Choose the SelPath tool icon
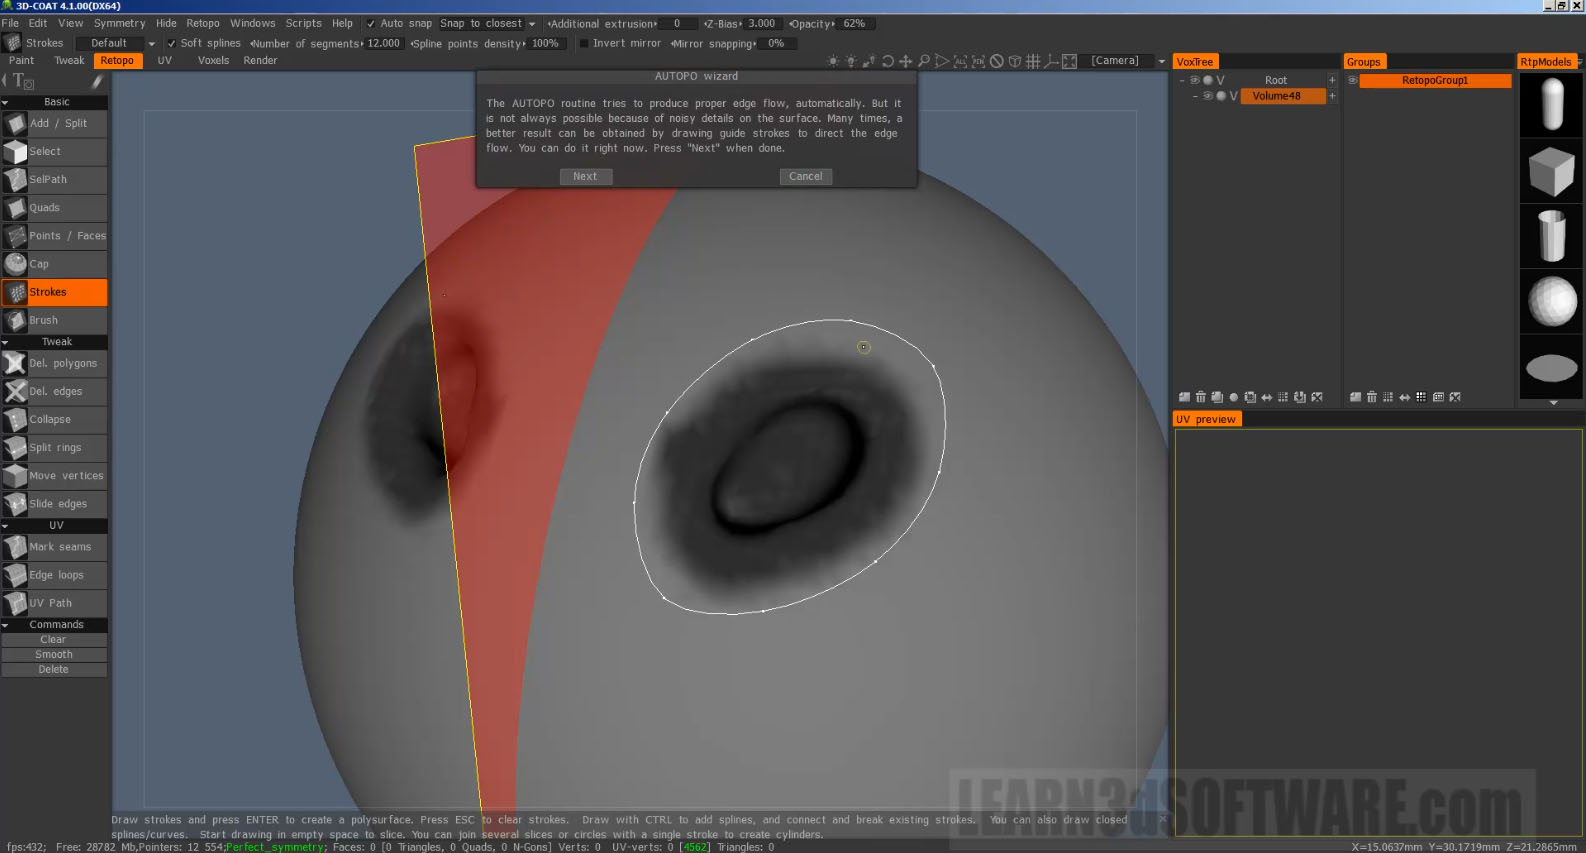The height and width of the screenshot is (853, 1586). (x=15, y=180)
